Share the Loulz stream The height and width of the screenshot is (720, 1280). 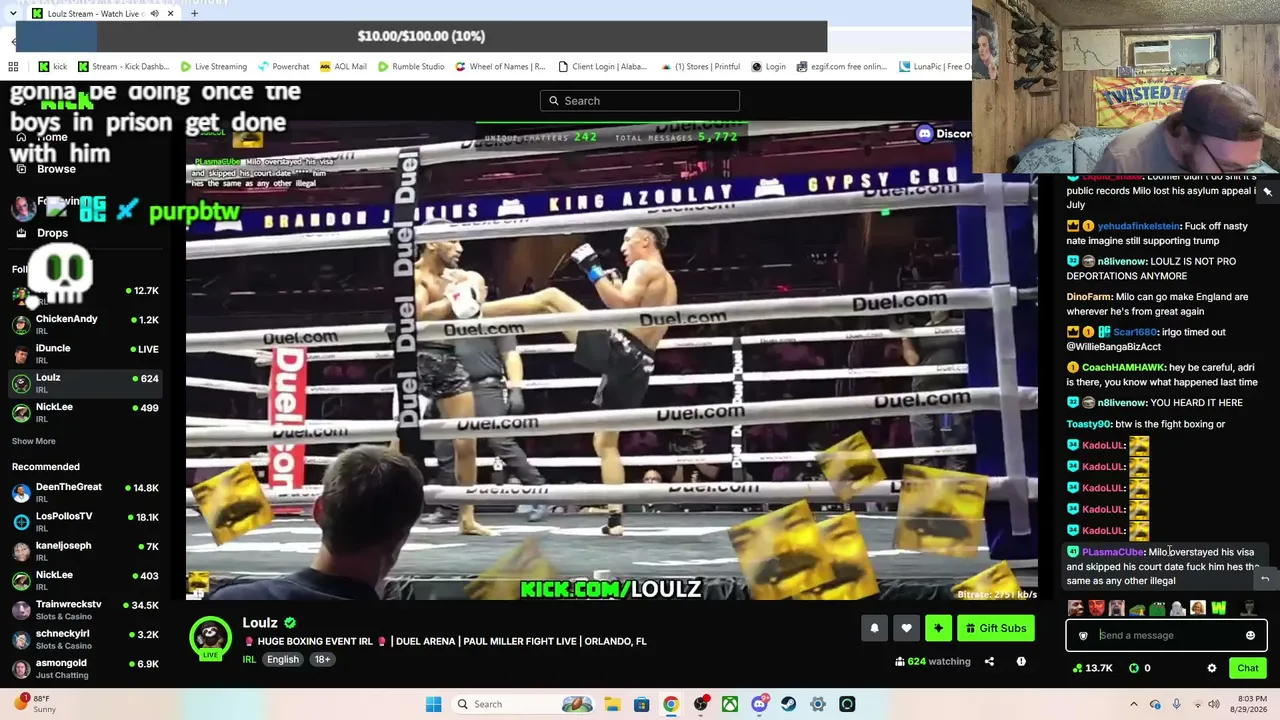(989, 661)
